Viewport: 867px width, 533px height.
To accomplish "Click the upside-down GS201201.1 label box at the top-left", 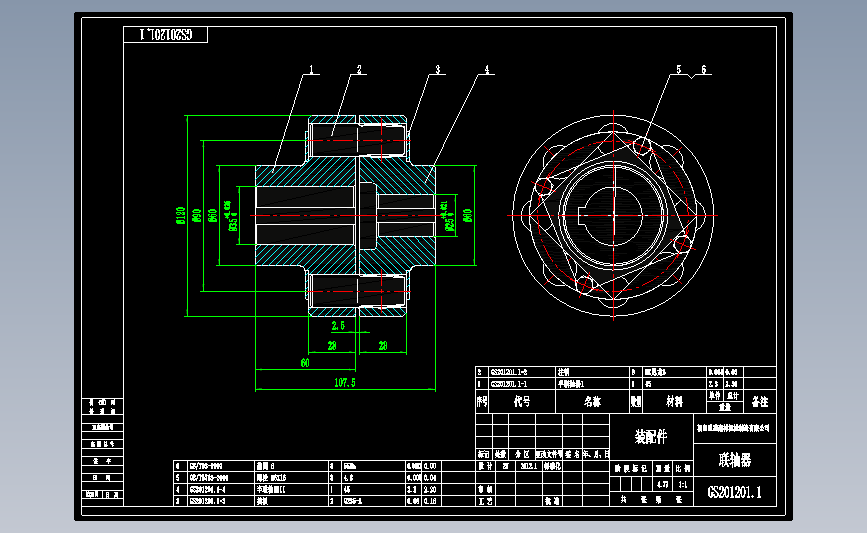I will point(165,35).
